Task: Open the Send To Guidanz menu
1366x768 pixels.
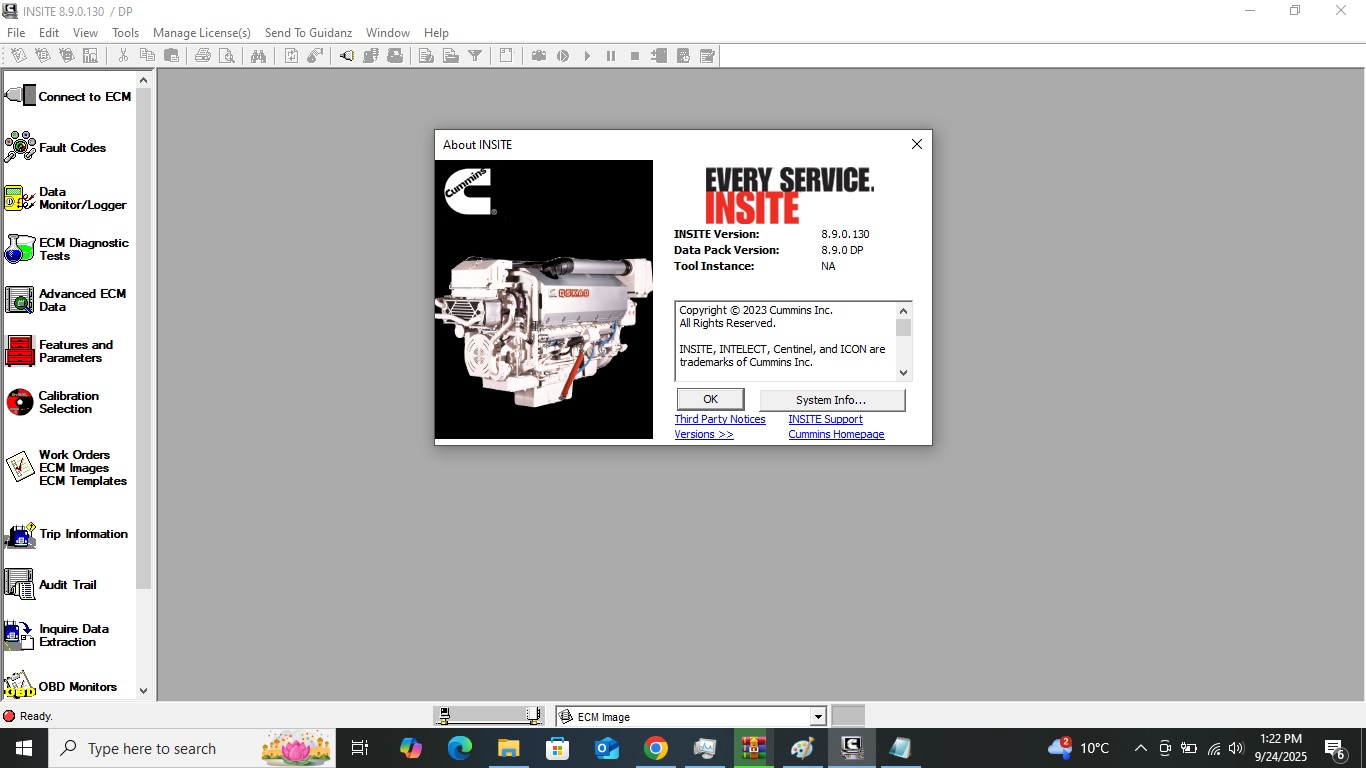Action: pos(308,32)
